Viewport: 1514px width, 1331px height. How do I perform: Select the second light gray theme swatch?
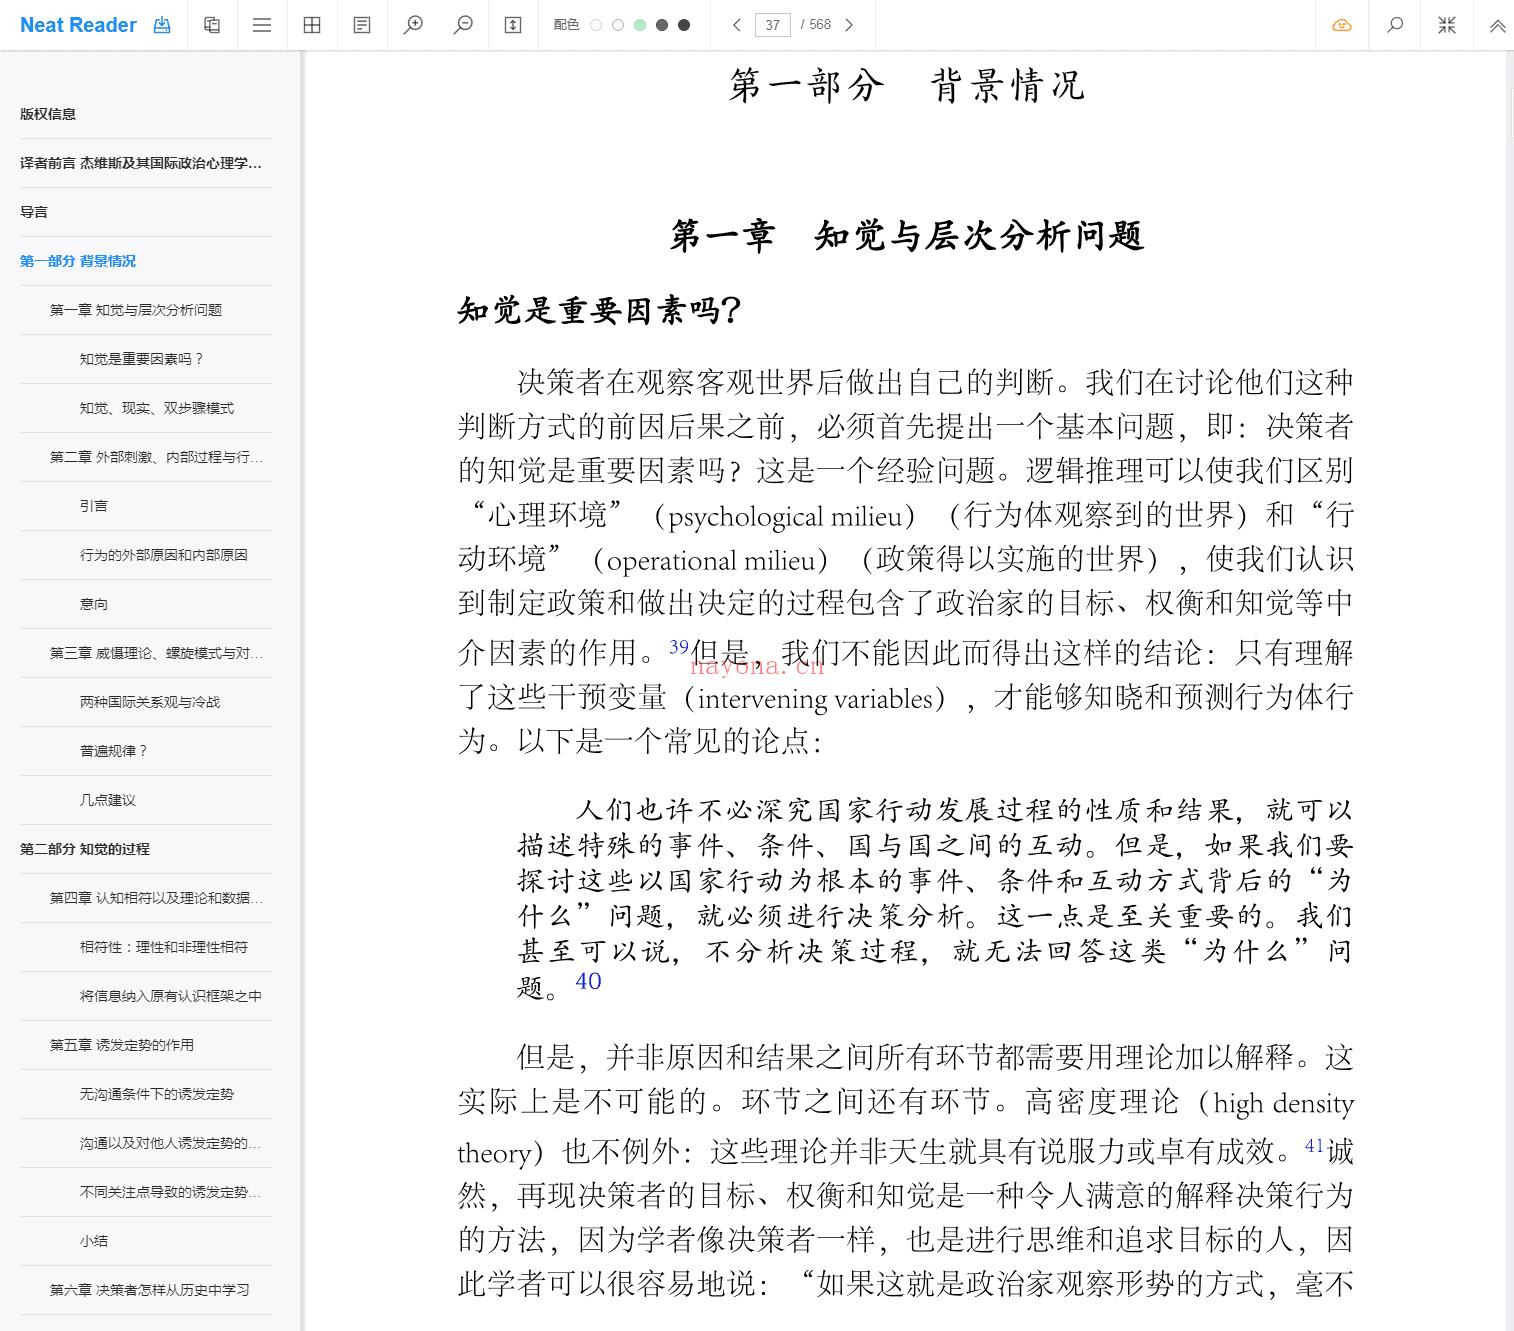coord(618,25)
